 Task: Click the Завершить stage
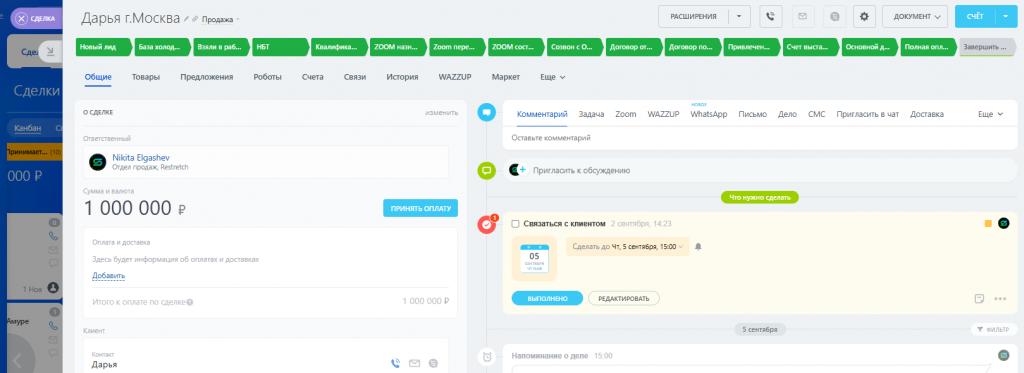[x=988, y=48]
